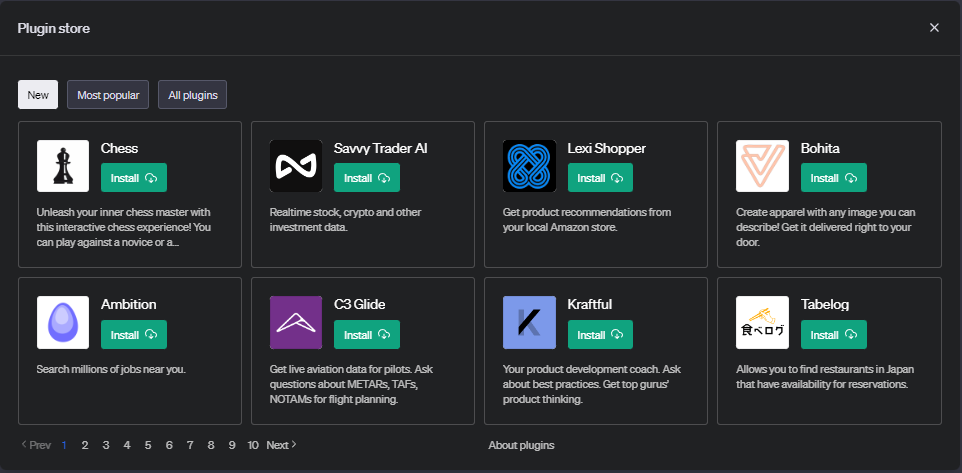This screenshot has height=473, width=962.
Task: Click the Bohita plugin title
Action: click(x=820, y=148)
